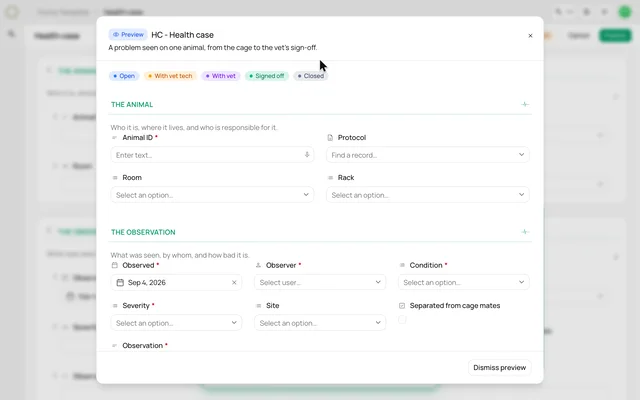Click the Severity field type icon
640x400 pixels.
[115, 306]
